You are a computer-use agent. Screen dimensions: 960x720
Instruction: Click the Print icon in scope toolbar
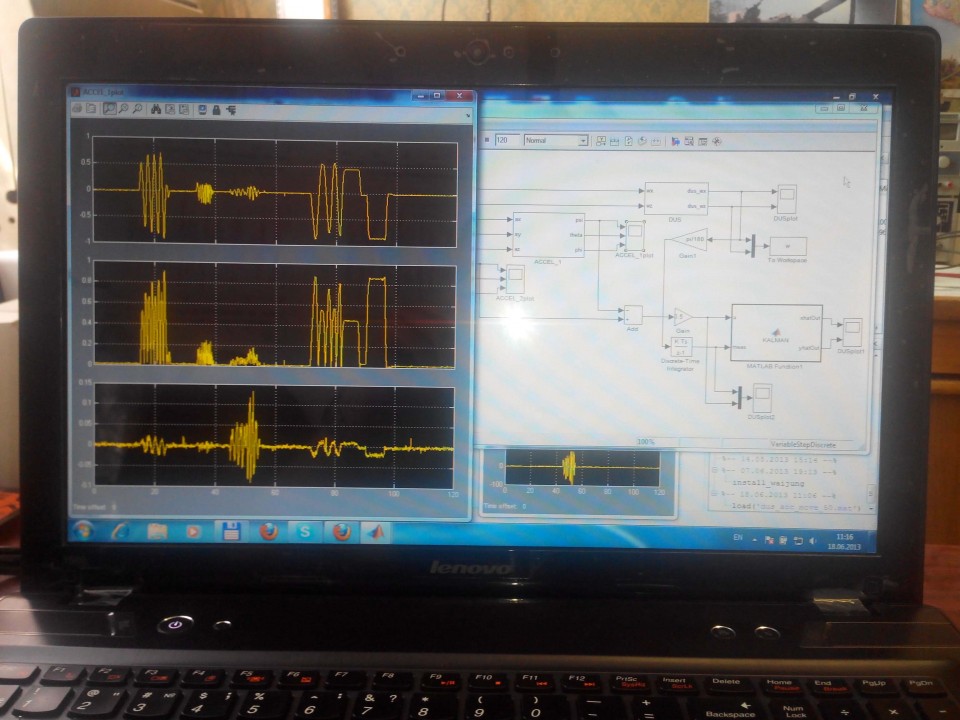coord(77,109)
